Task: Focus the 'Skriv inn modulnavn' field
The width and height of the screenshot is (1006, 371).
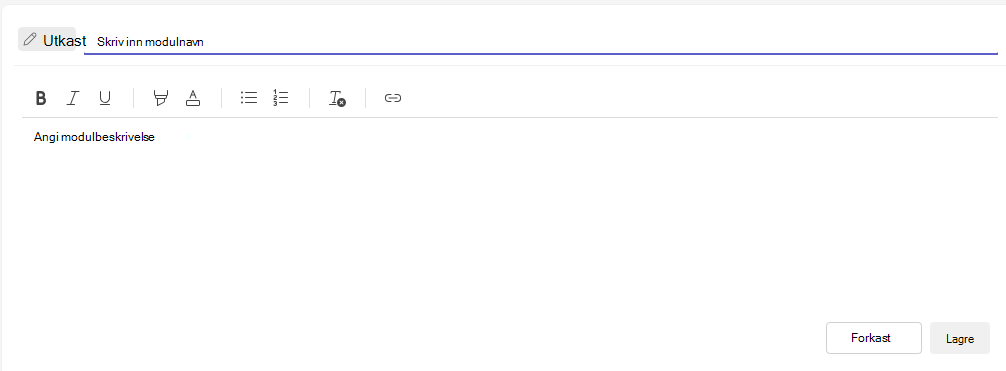Action: click(541, 42)
